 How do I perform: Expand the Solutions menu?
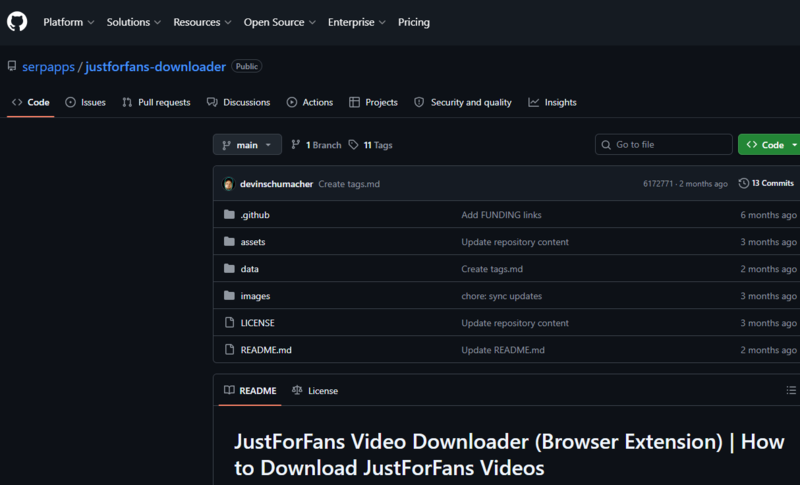click(134, 22)
